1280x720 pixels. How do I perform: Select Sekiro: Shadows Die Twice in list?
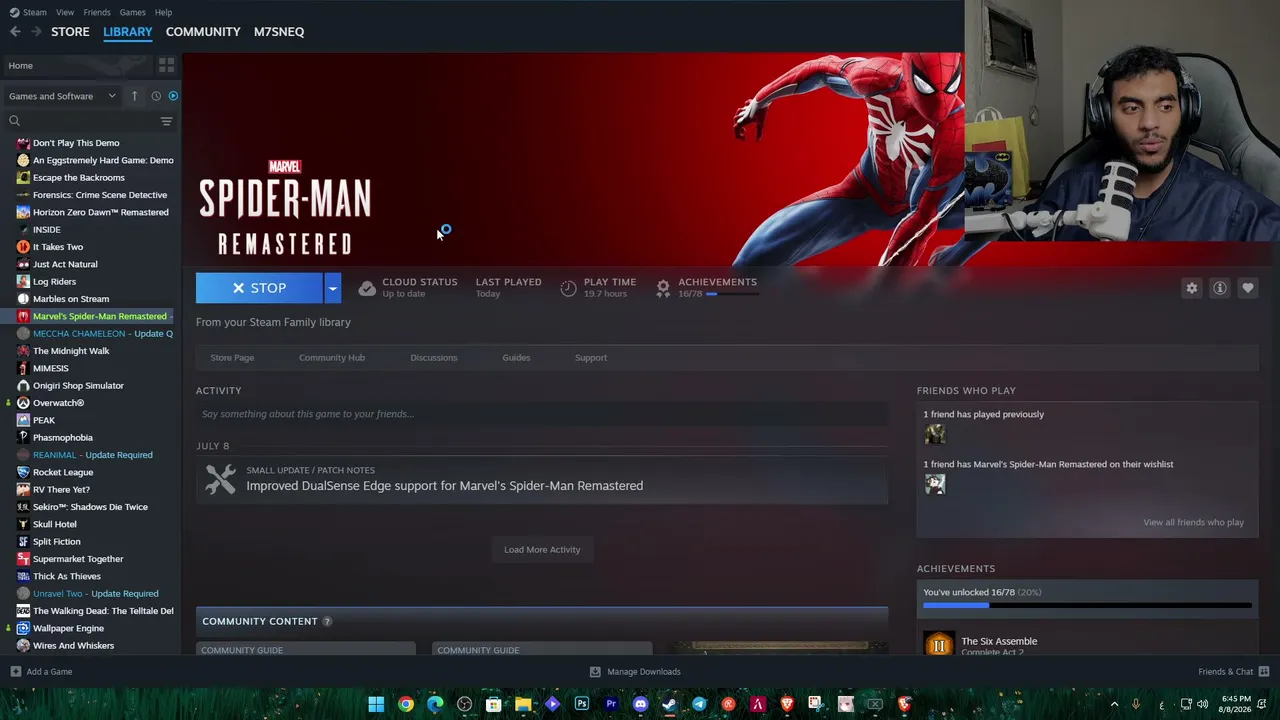pos(90,507)
